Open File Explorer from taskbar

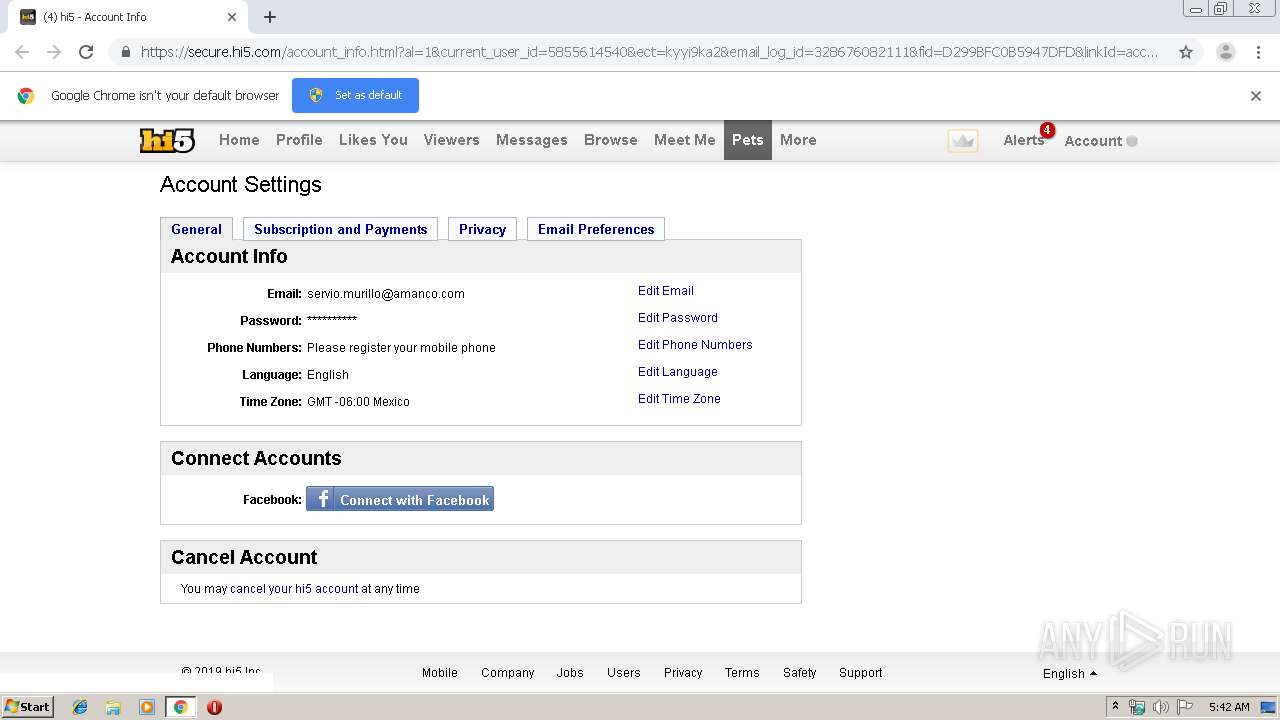(113, 707)
